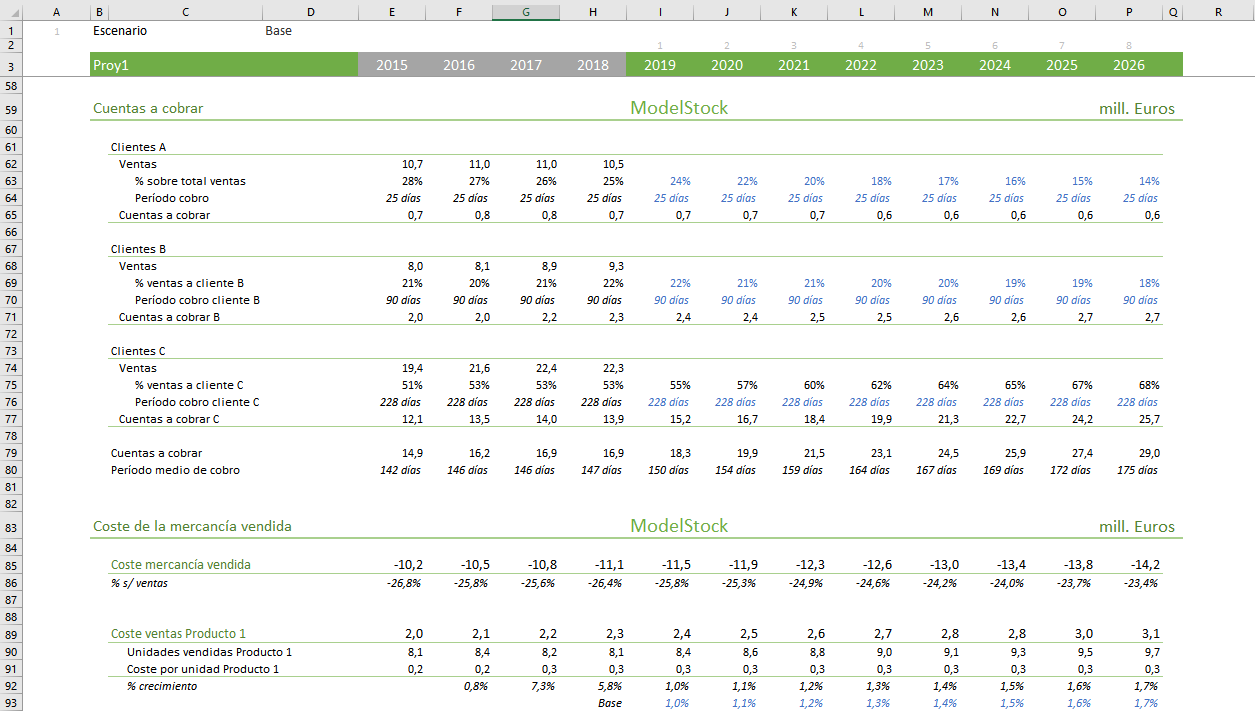1255x711 pixels.
Task: Select row 85 header
Action: pos(11,565)
